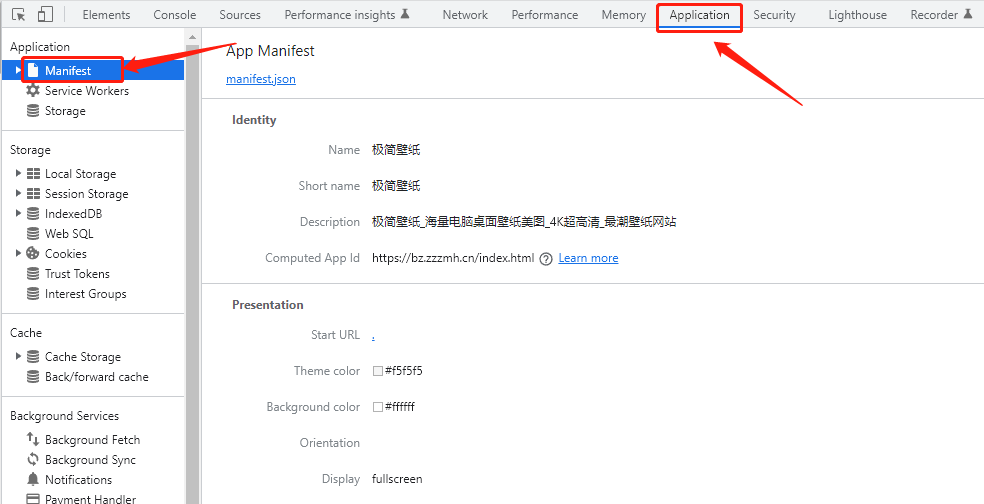Screen dimensions: 984x504
Task: Click the Background Fetch arrows icon
Action: click(x=33, y=439)
